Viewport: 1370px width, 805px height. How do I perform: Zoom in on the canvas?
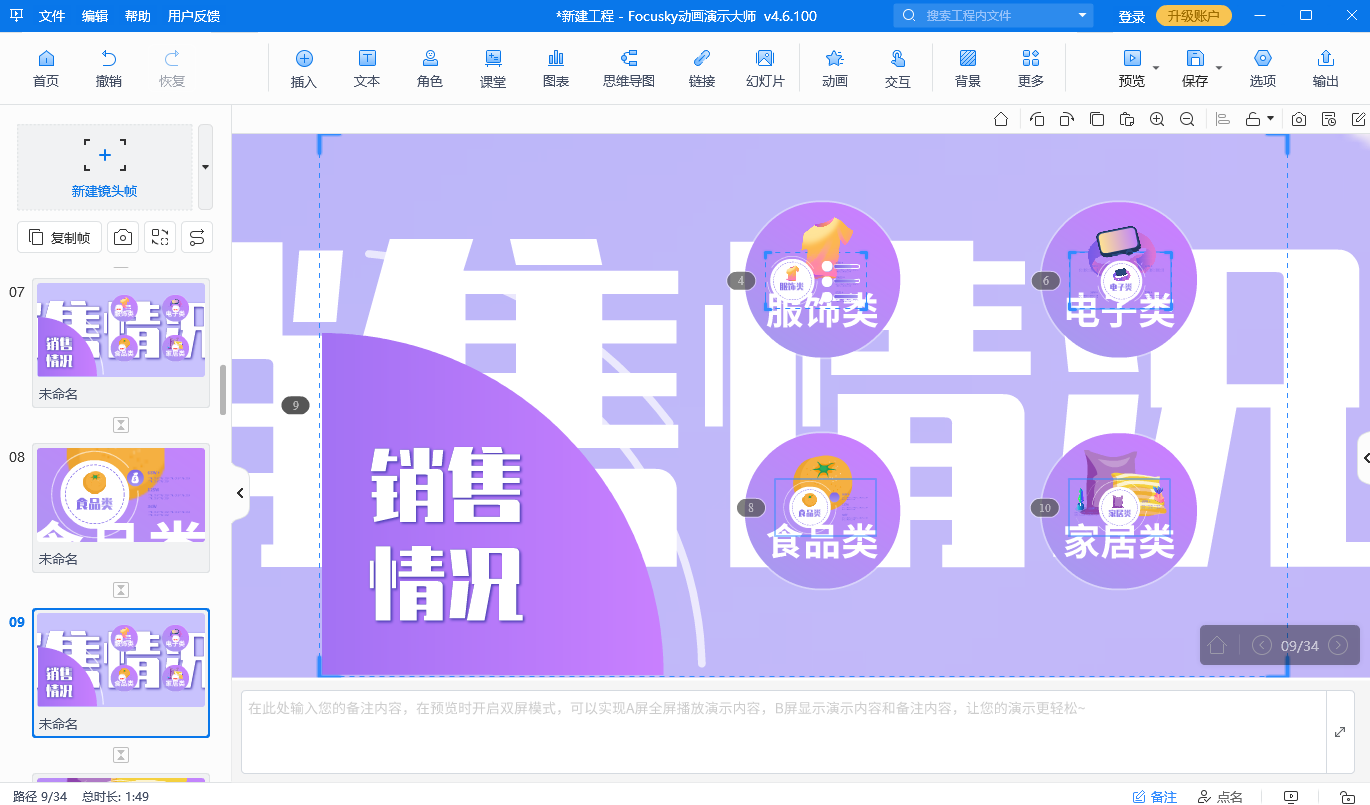click(1157, 119)
